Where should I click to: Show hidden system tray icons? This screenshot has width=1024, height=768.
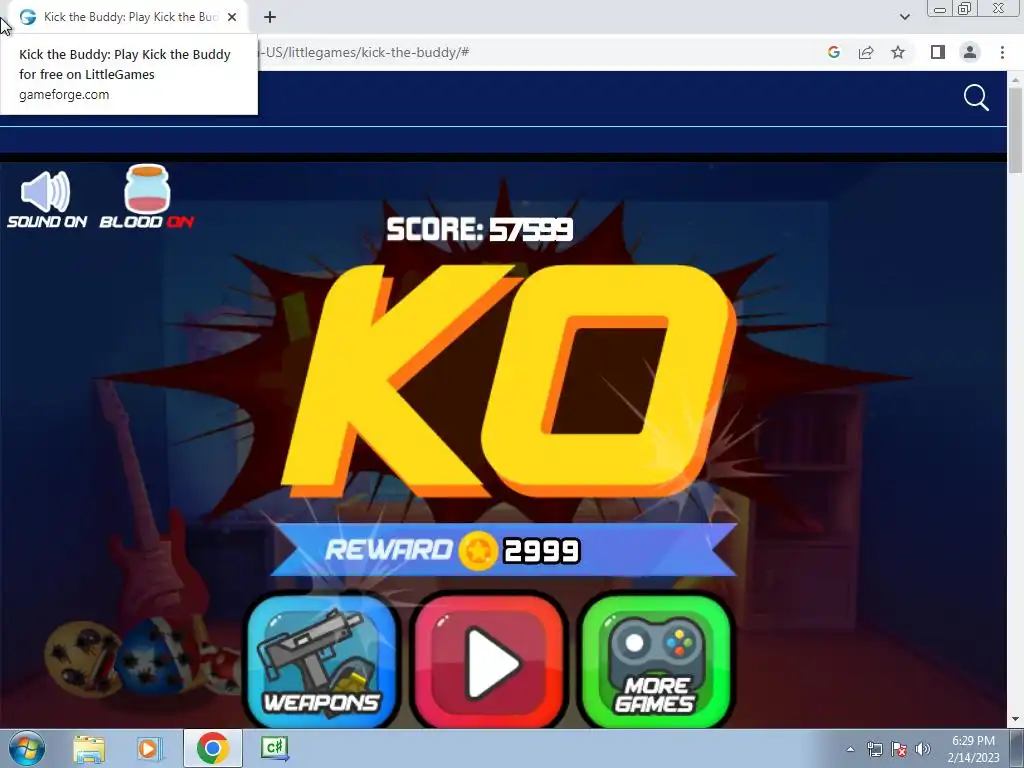(850, 749)
